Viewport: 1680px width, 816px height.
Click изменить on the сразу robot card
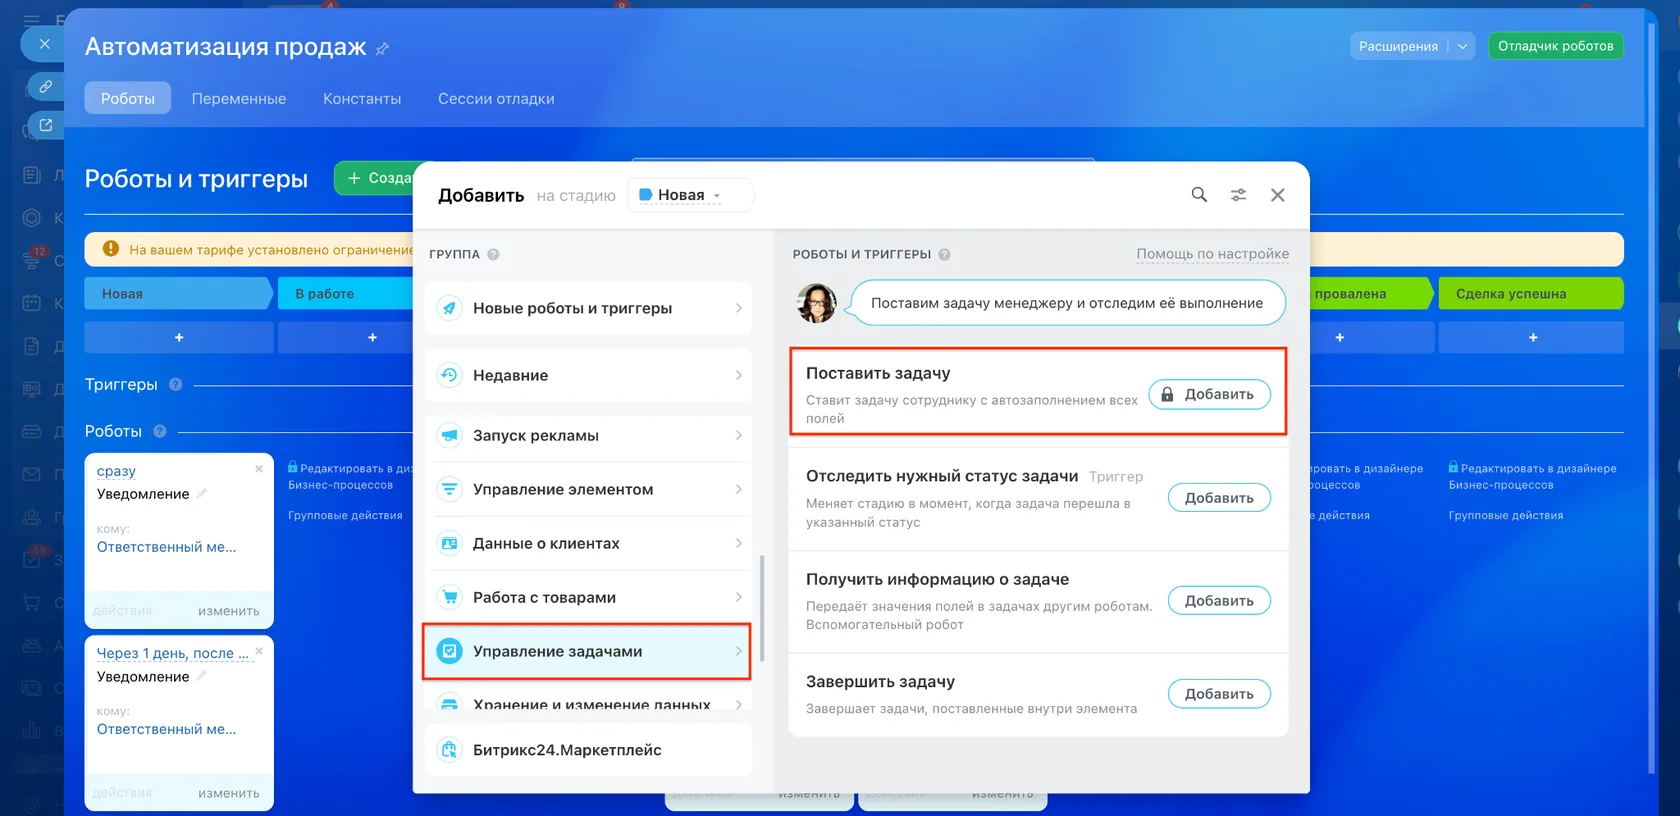[x=229, y=611]
